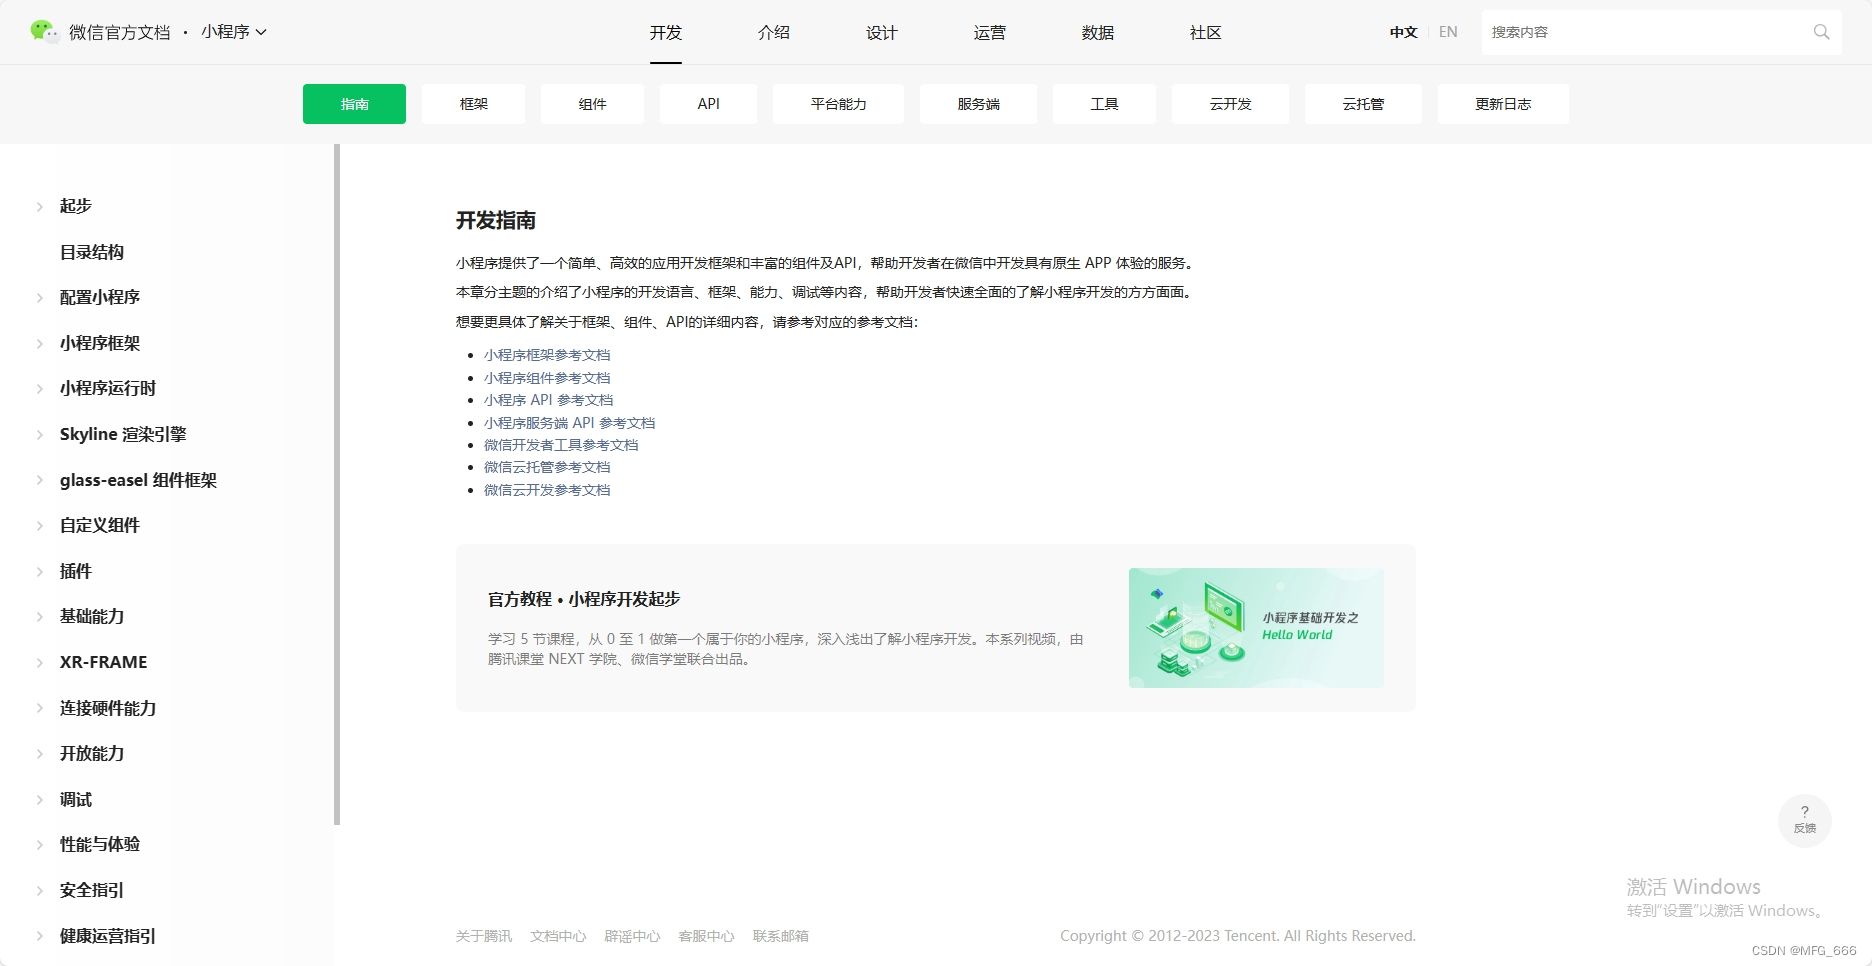The width and height of the screenshot is (1872, 966).
Task: Open the question mark feedback button
Action: click(x=1804, y=820)
